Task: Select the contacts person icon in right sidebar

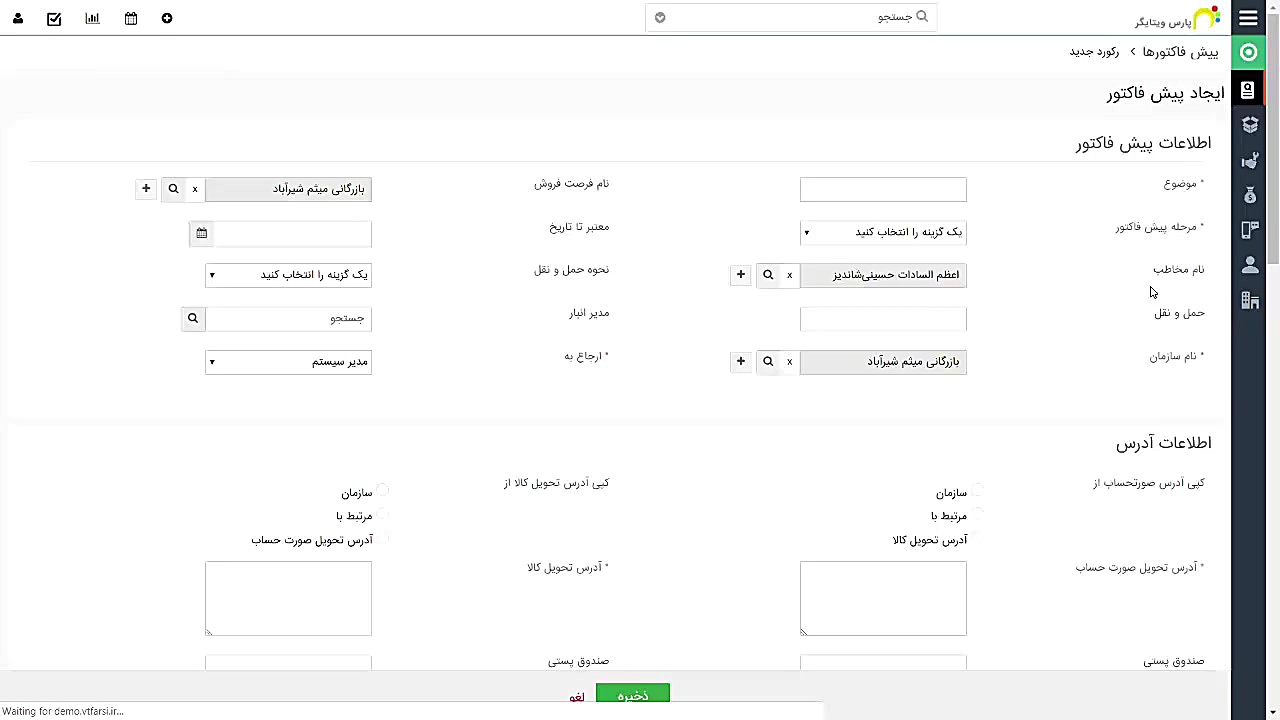Action: point(1250,264)
